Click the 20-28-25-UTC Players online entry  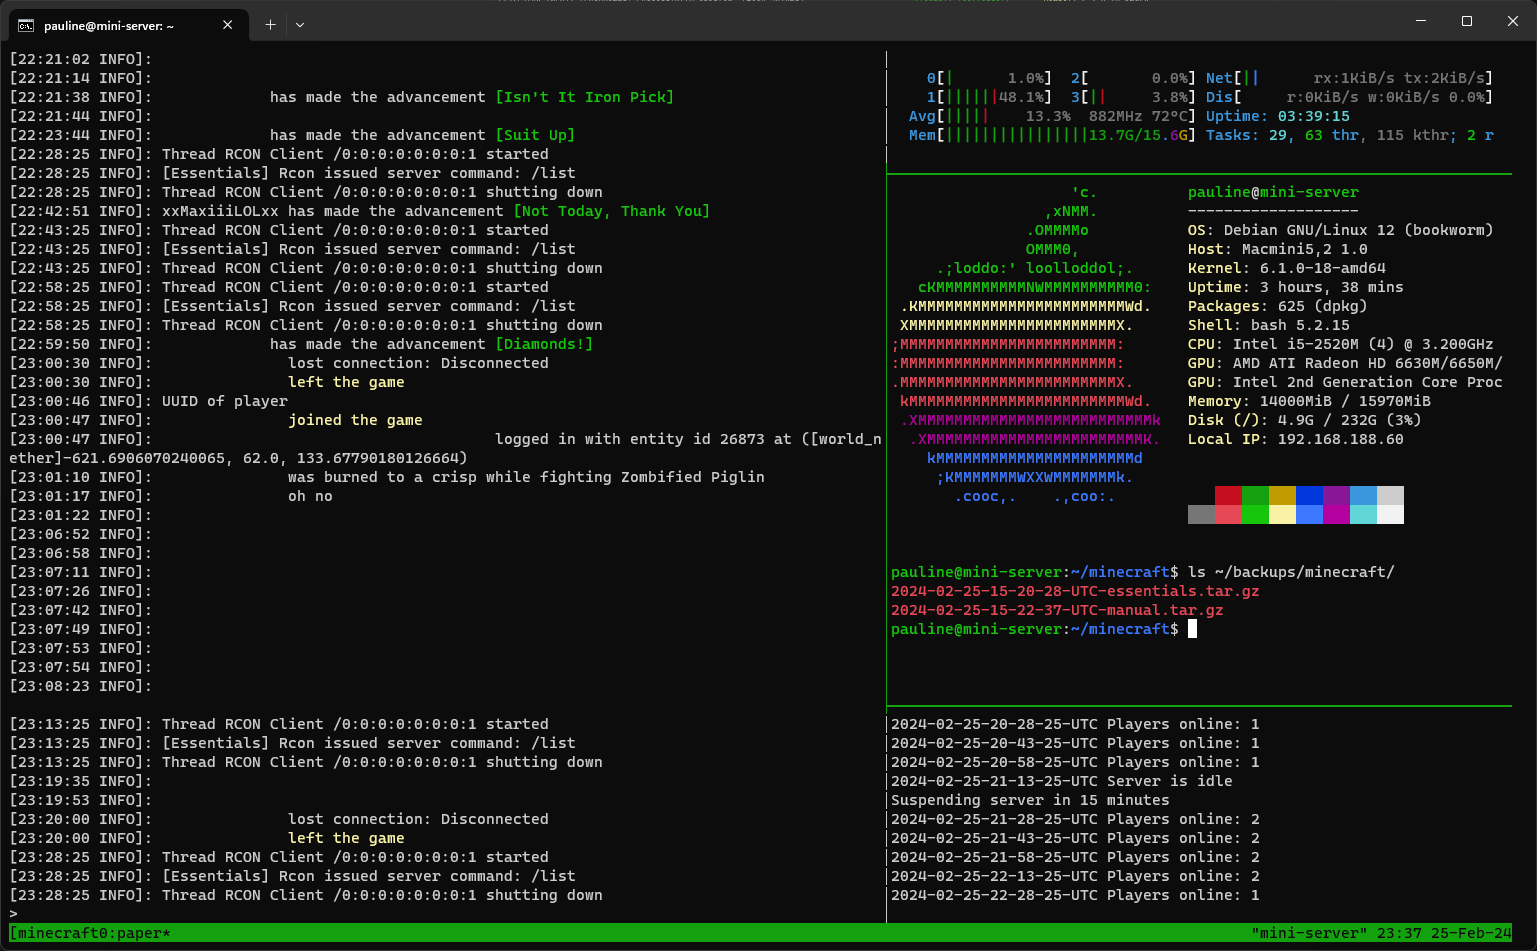click(x=1075, y=724)
